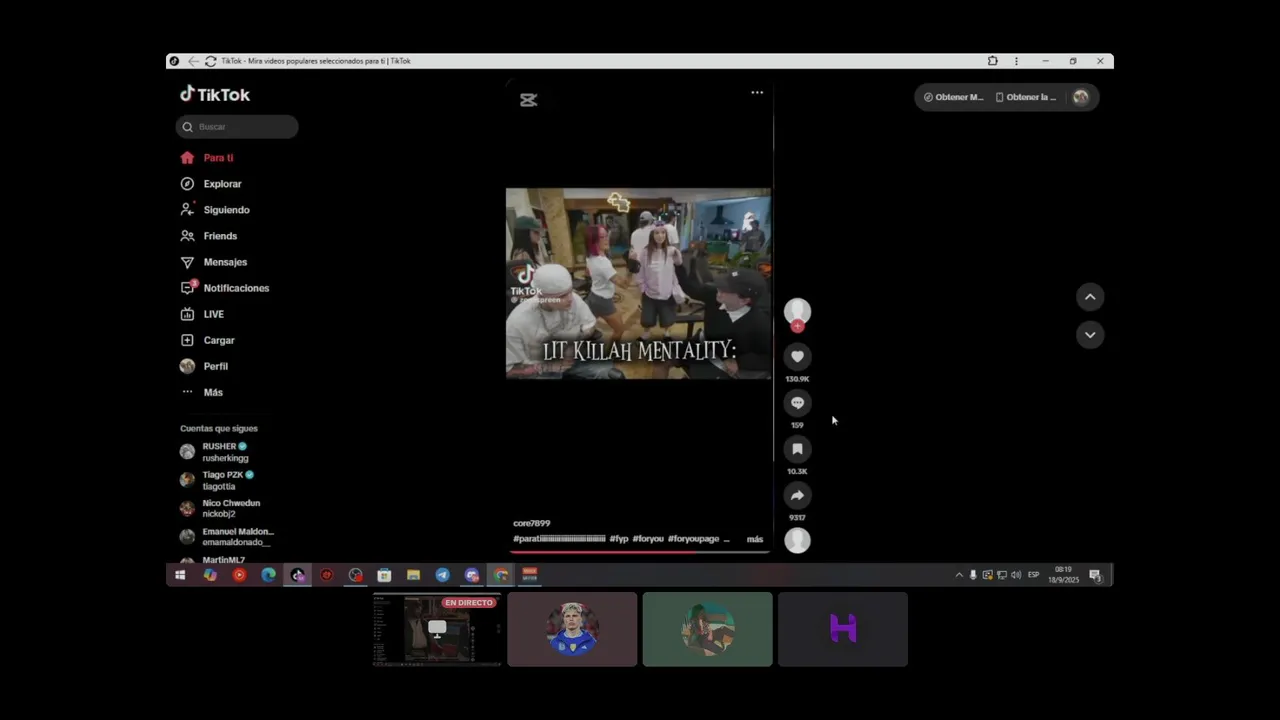Viewport: 1280px width, 720px height.
Task: Save video with bookmark icon
Action: coord(797,449)
